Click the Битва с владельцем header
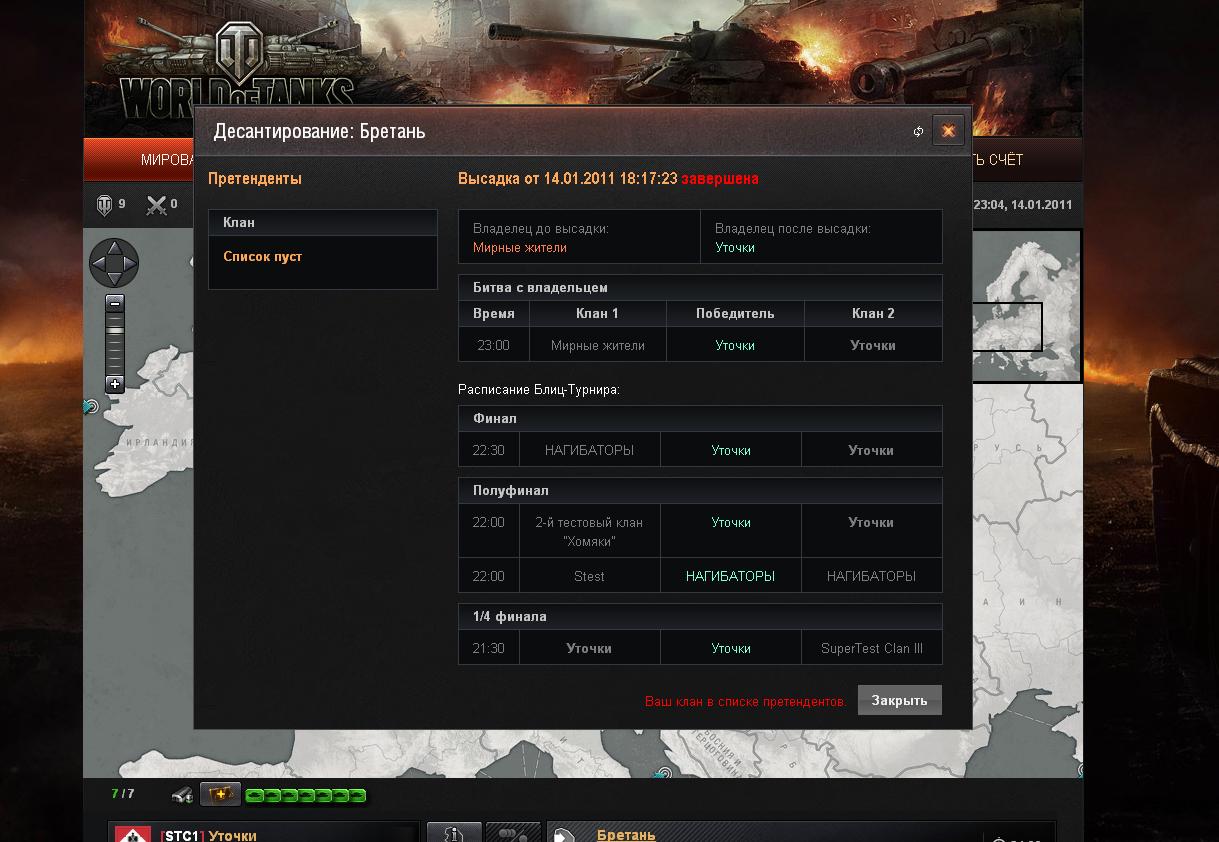Screen dimensions: 1219x842 (x=700, y=287)
